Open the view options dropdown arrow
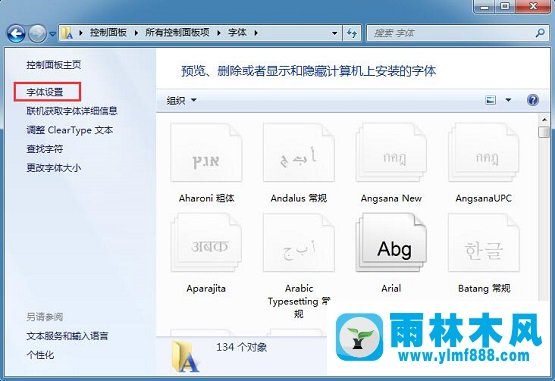This screenshot has height=381, width=555. 508,100
